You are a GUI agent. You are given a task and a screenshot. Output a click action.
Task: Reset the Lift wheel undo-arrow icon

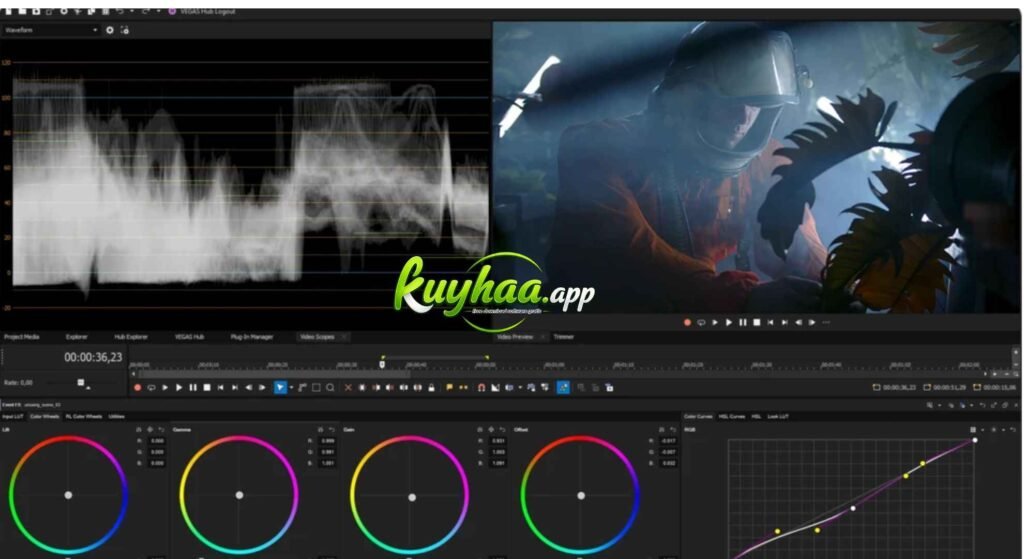pos(161,430)
